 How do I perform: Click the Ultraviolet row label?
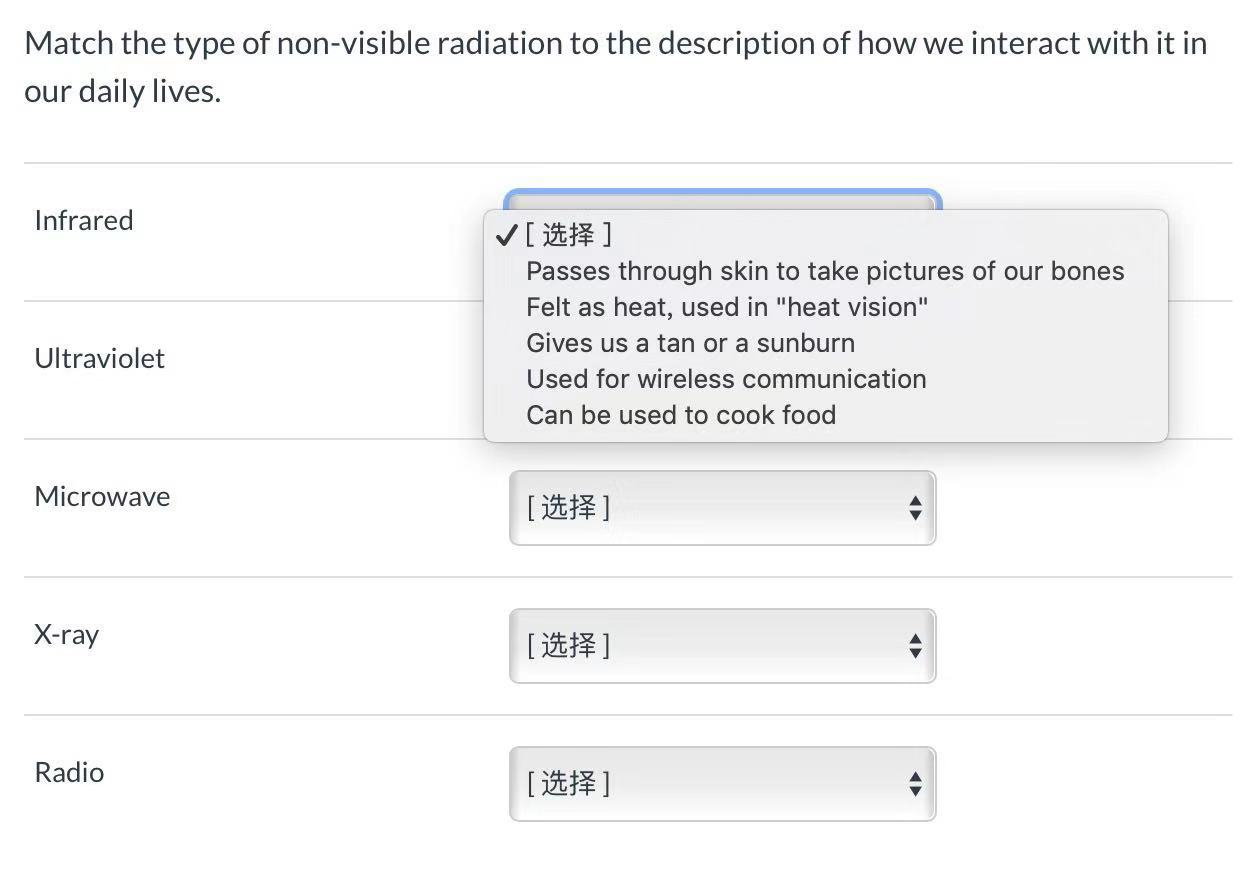tap(99, 358)
